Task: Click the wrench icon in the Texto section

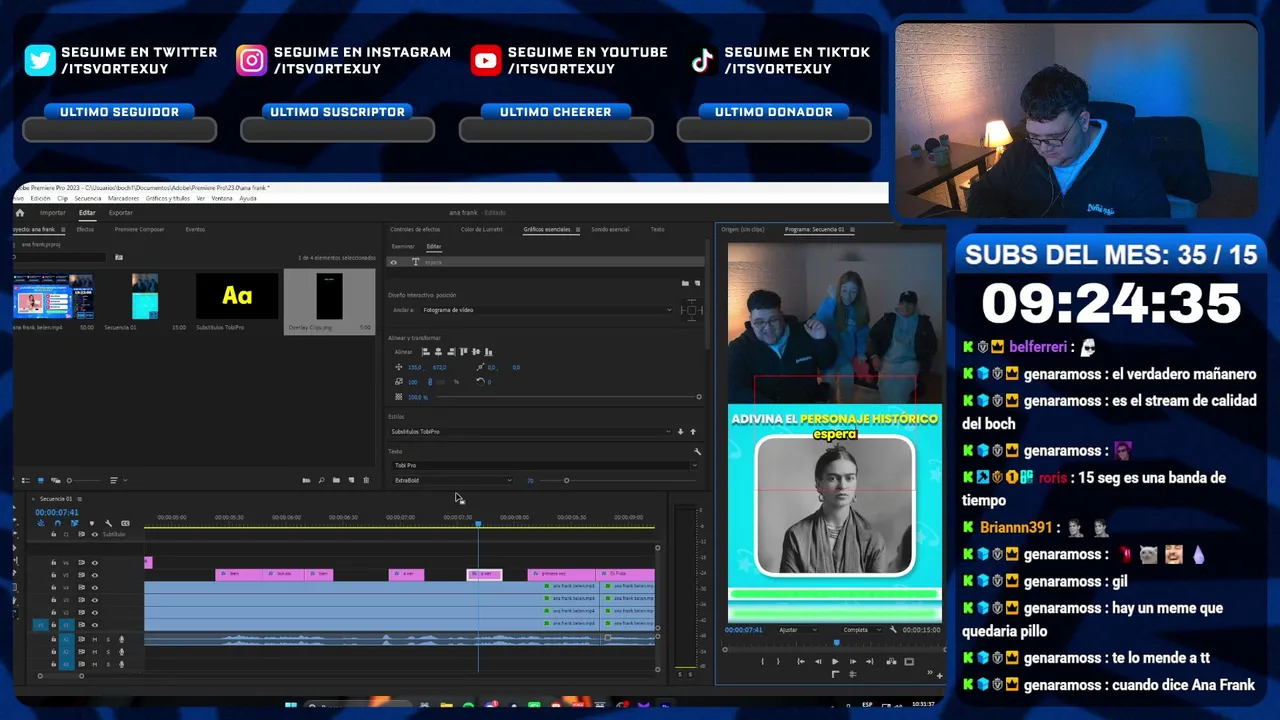Action: tap(697, 451)
